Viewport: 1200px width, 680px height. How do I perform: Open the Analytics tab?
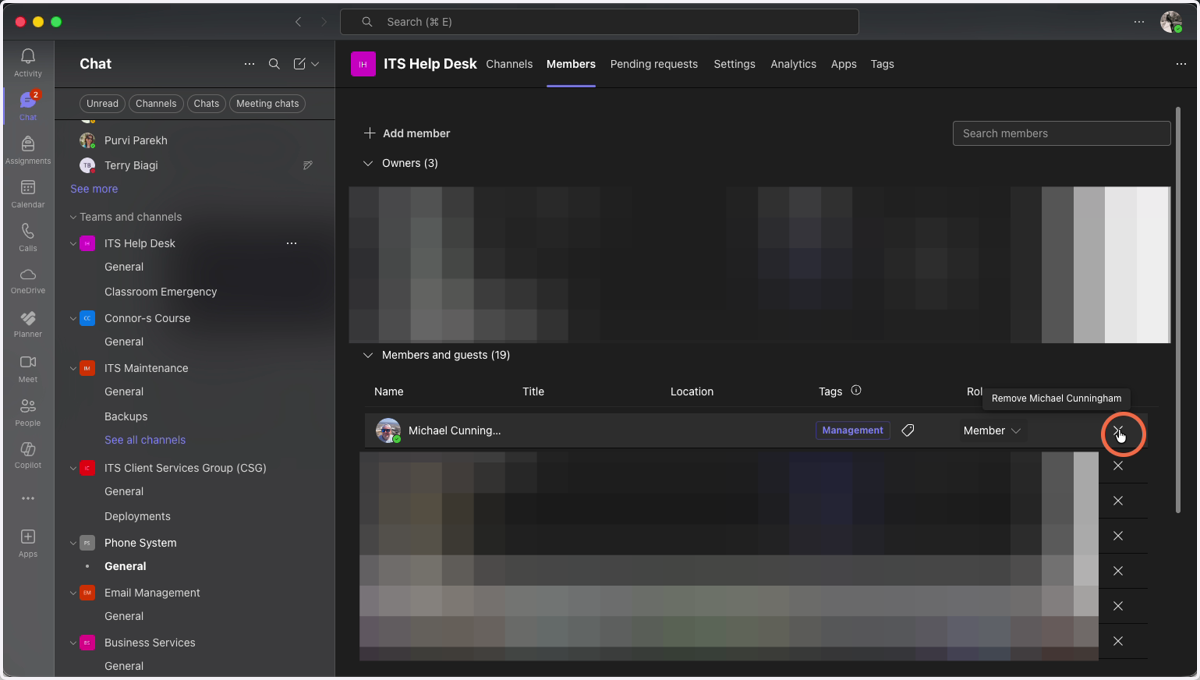pos(793,64)
